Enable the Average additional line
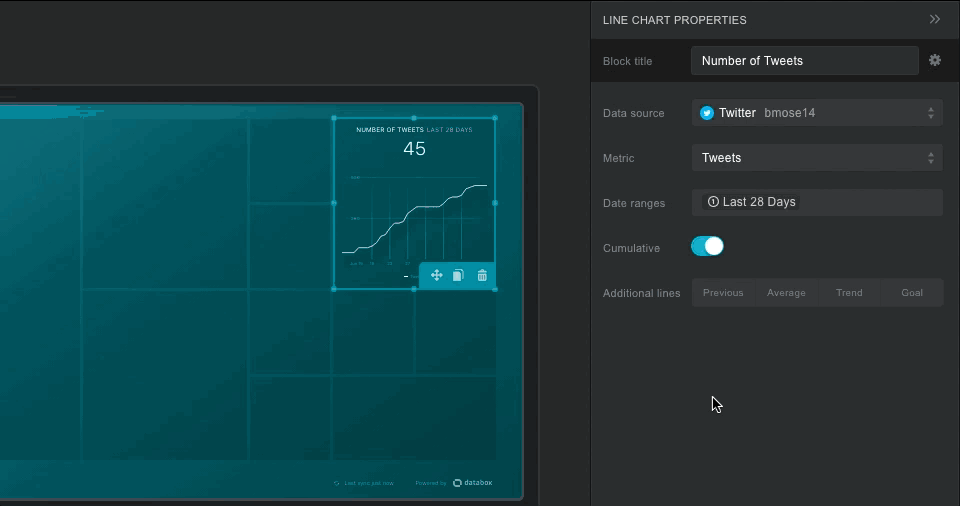The image size is (960, 506). 786,293
